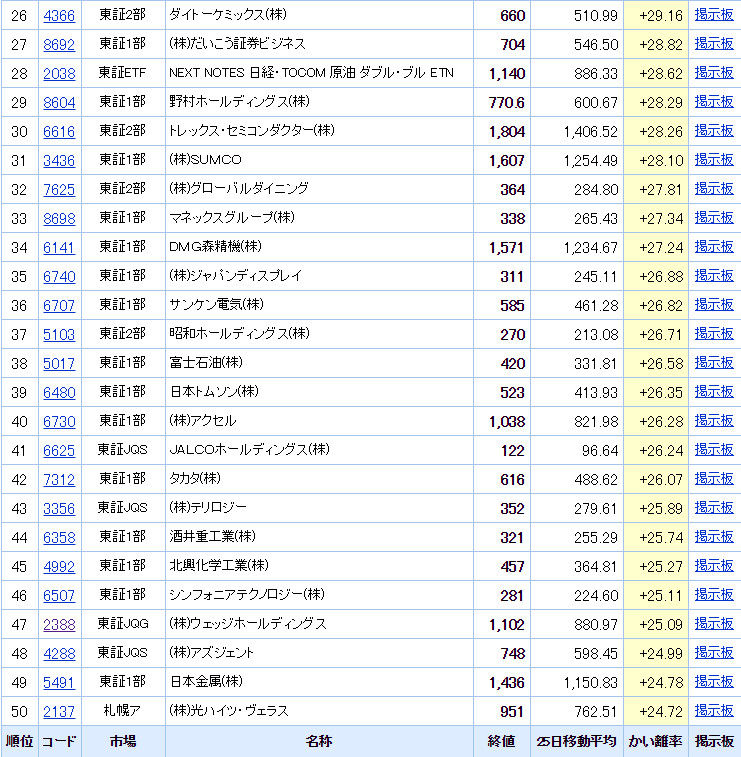
Task: Select company name JALCOホールディングス(株)
Action: (249, 449)
